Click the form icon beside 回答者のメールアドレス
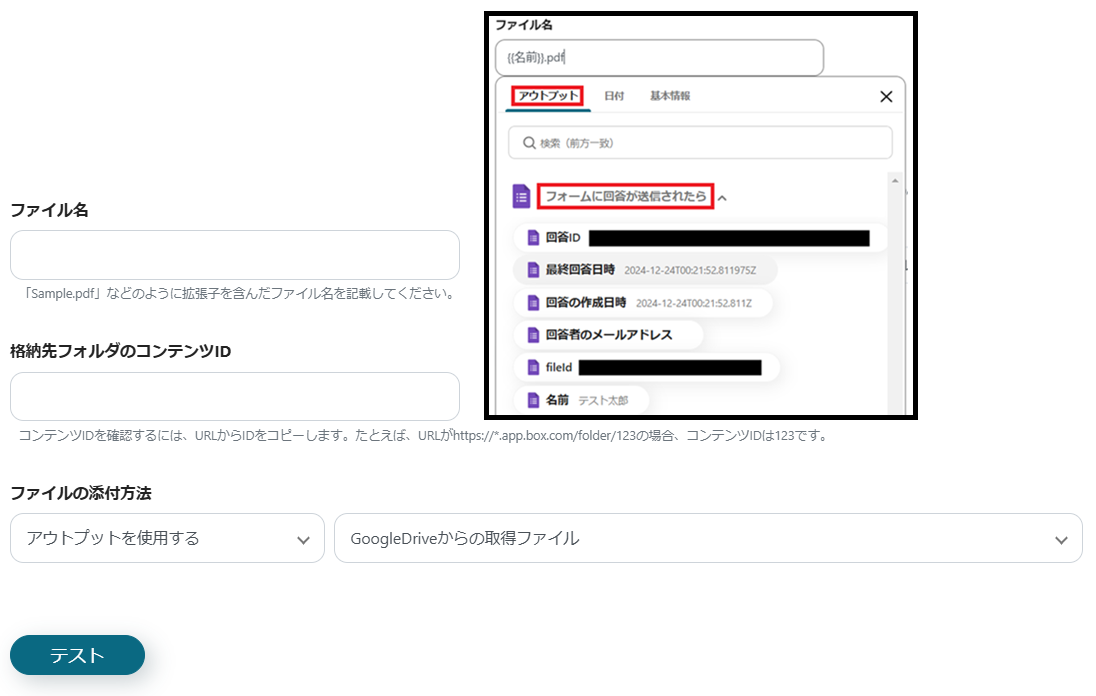1096x696 pixels. click(533, 335)
